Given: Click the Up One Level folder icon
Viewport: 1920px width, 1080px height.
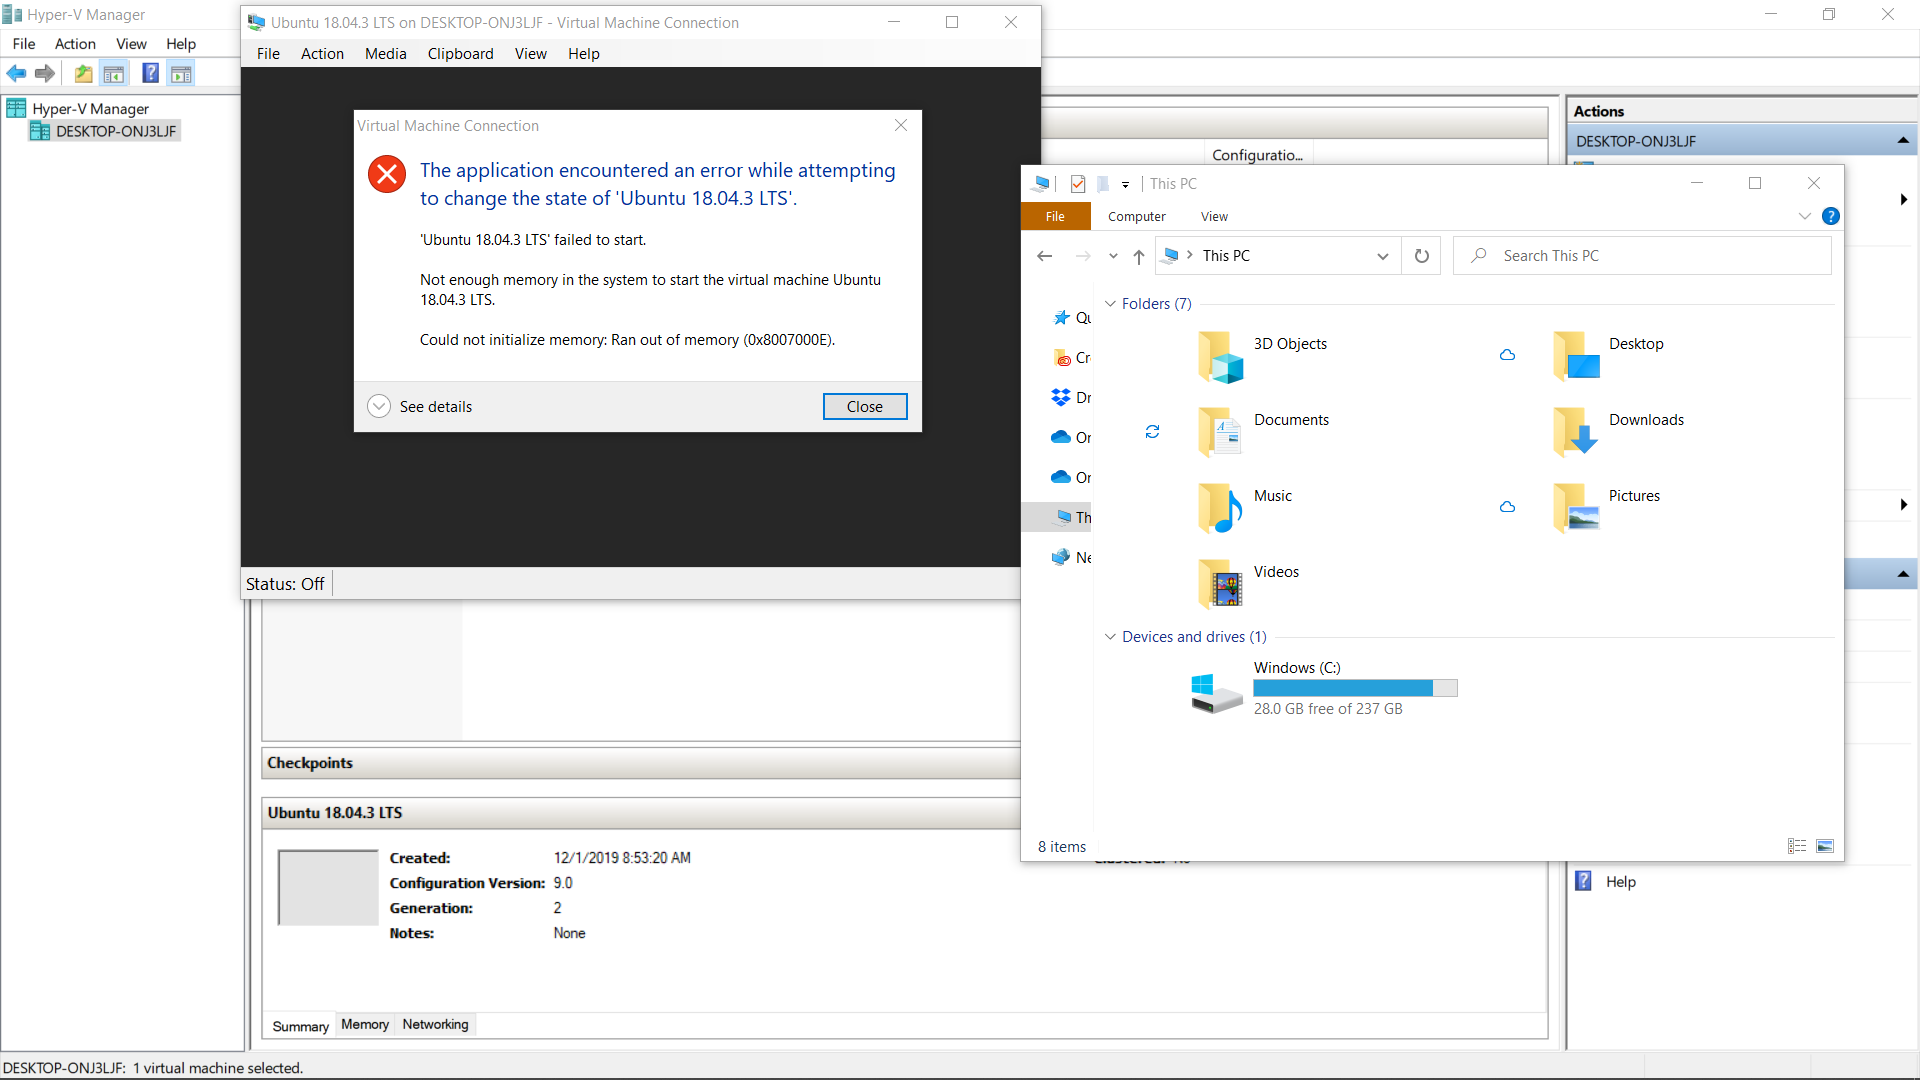Looking at the screenshot, I should [x=83, y=73].
